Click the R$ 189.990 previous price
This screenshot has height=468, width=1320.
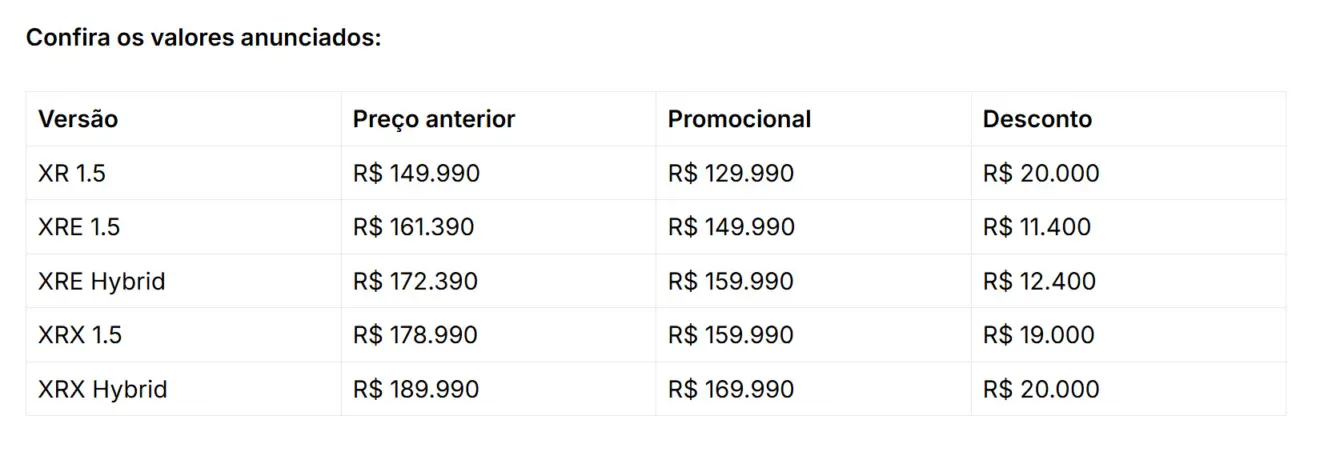416,389
